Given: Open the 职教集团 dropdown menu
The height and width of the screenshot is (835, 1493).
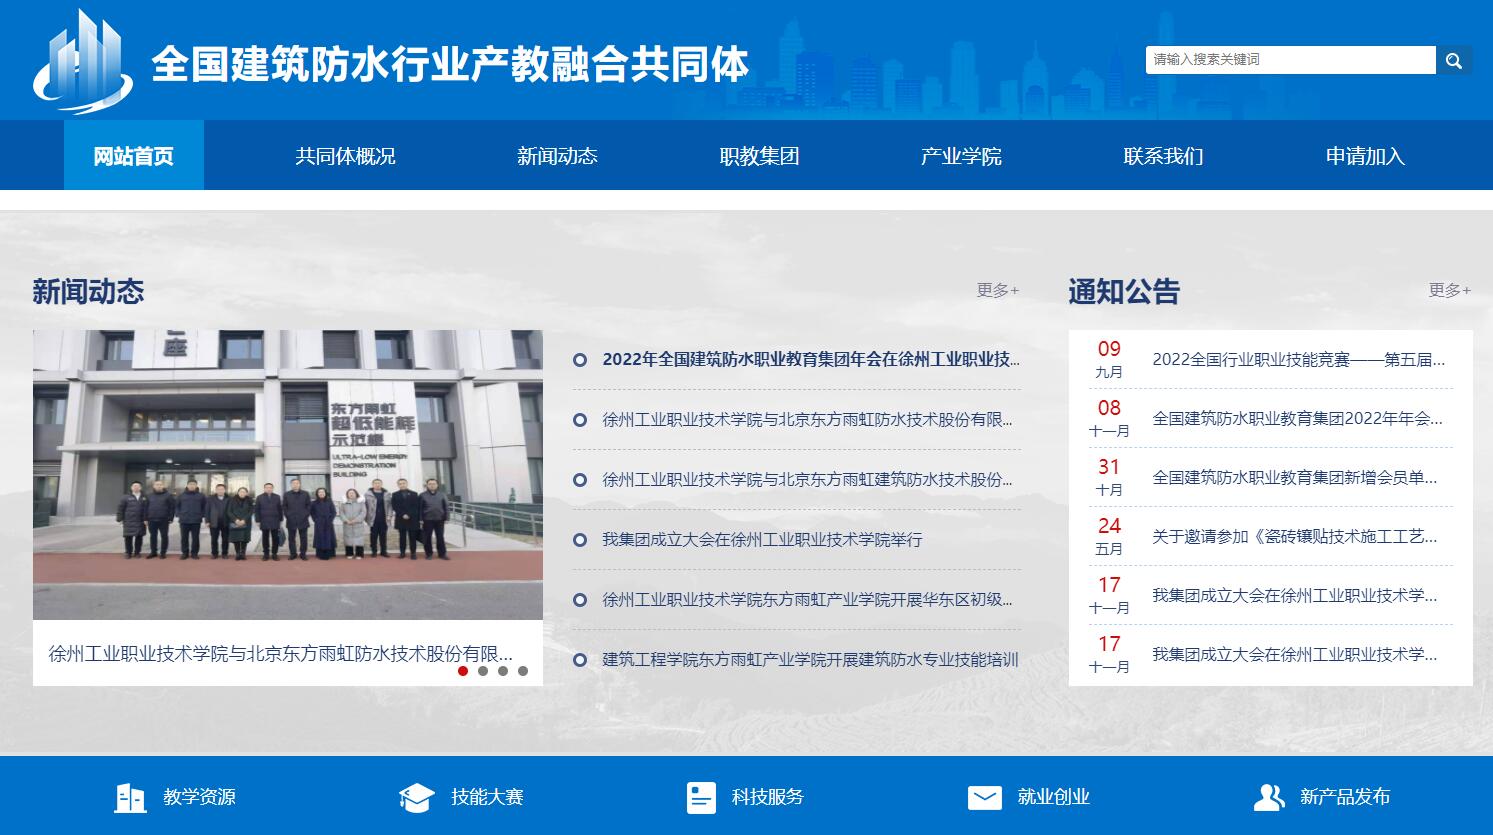Looking at the screenshot, I should 760,155.
